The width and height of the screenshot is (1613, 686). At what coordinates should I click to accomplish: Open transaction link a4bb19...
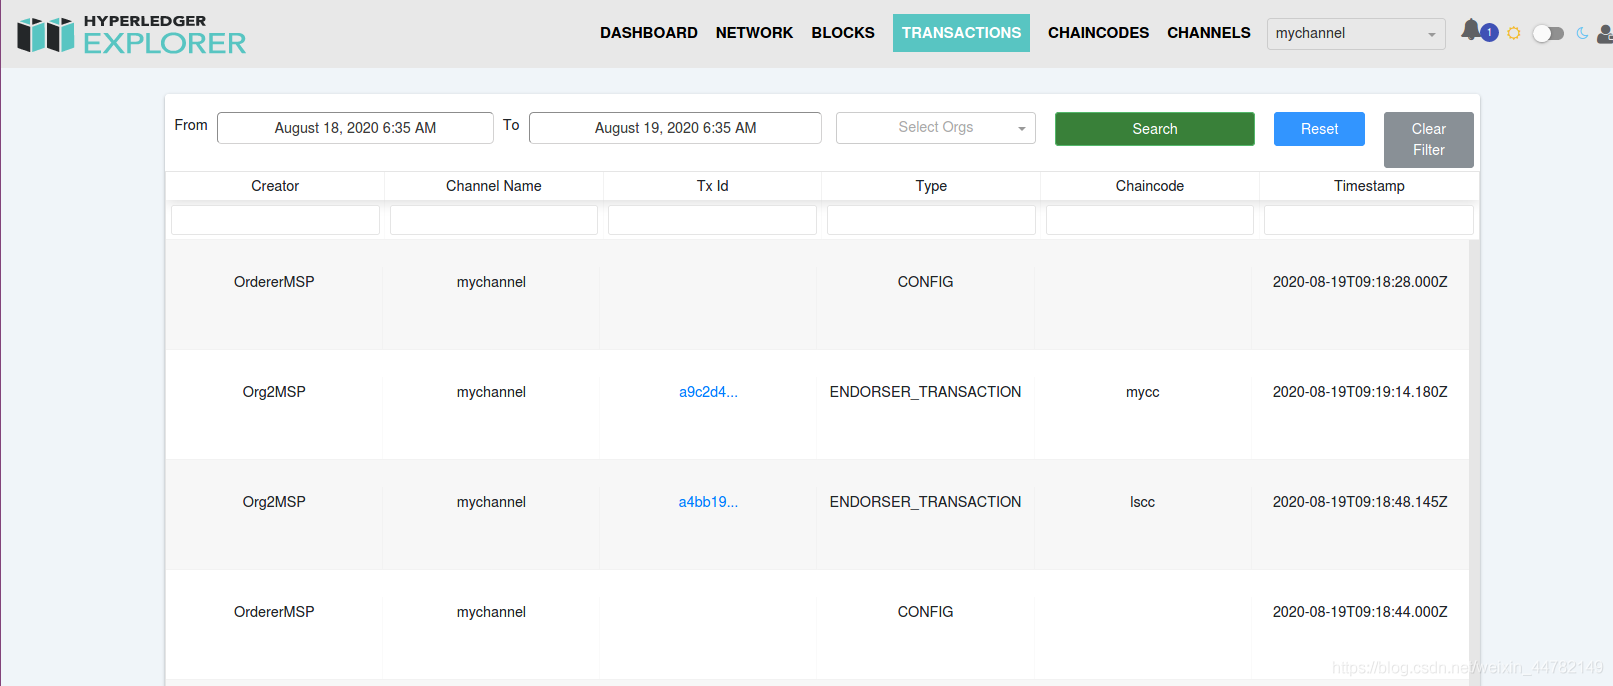coord(708,502)
